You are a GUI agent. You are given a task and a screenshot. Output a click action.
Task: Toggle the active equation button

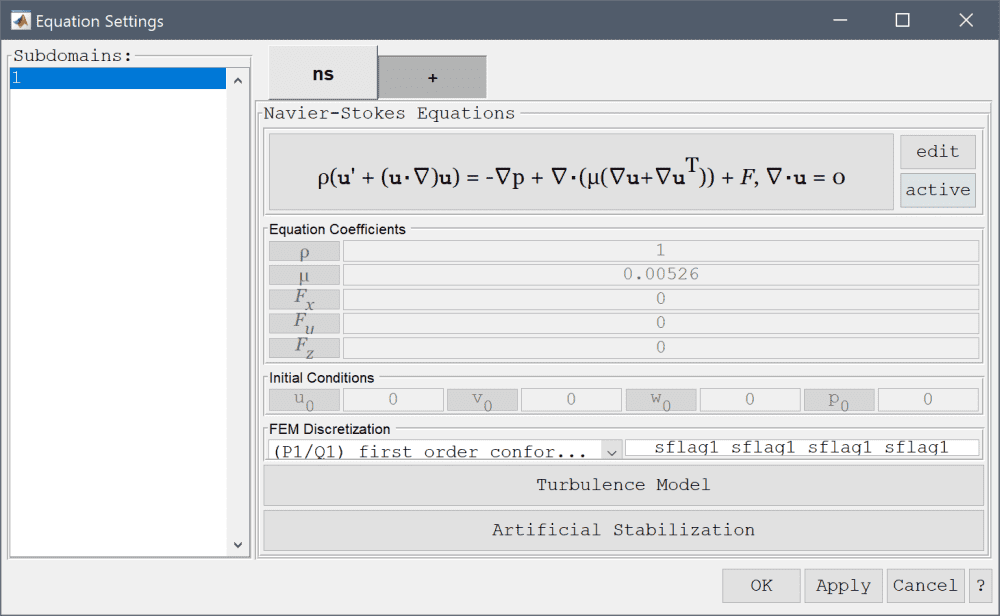coord(938,190)
